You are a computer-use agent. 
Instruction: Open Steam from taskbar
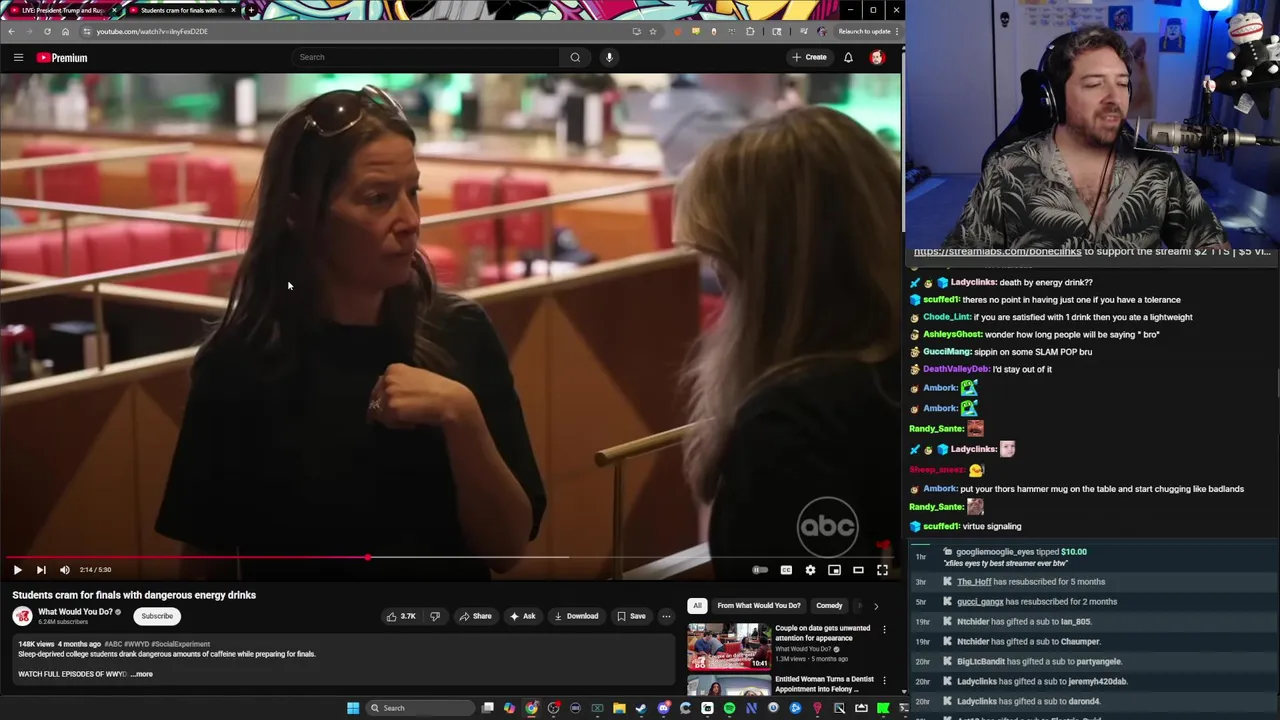point(641,708)
